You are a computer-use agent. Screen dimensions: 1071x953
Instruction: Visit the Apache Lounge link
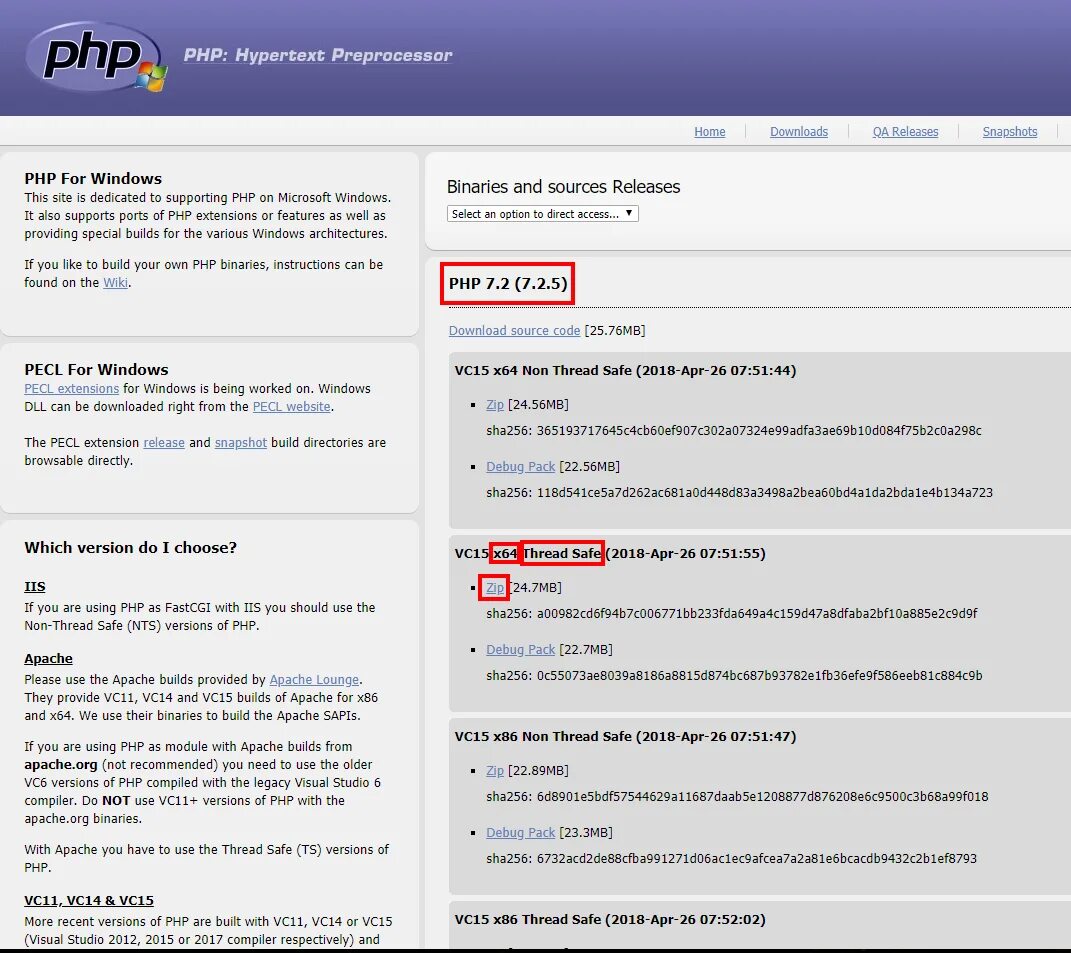point(314,680)
